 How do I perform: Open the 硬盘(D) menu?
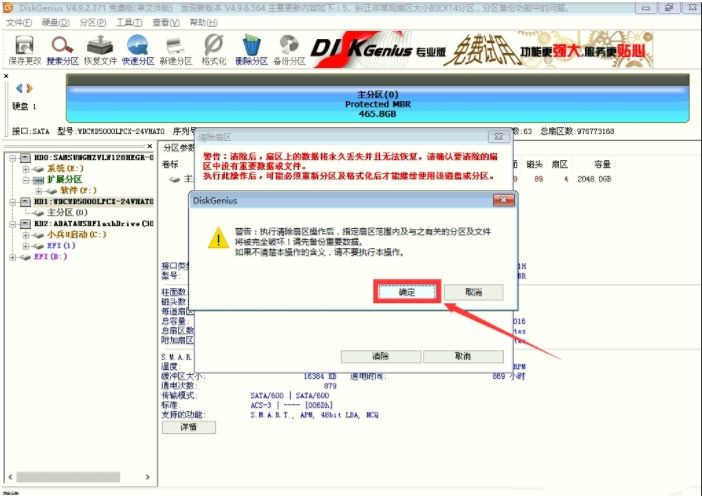click(56, 22)
